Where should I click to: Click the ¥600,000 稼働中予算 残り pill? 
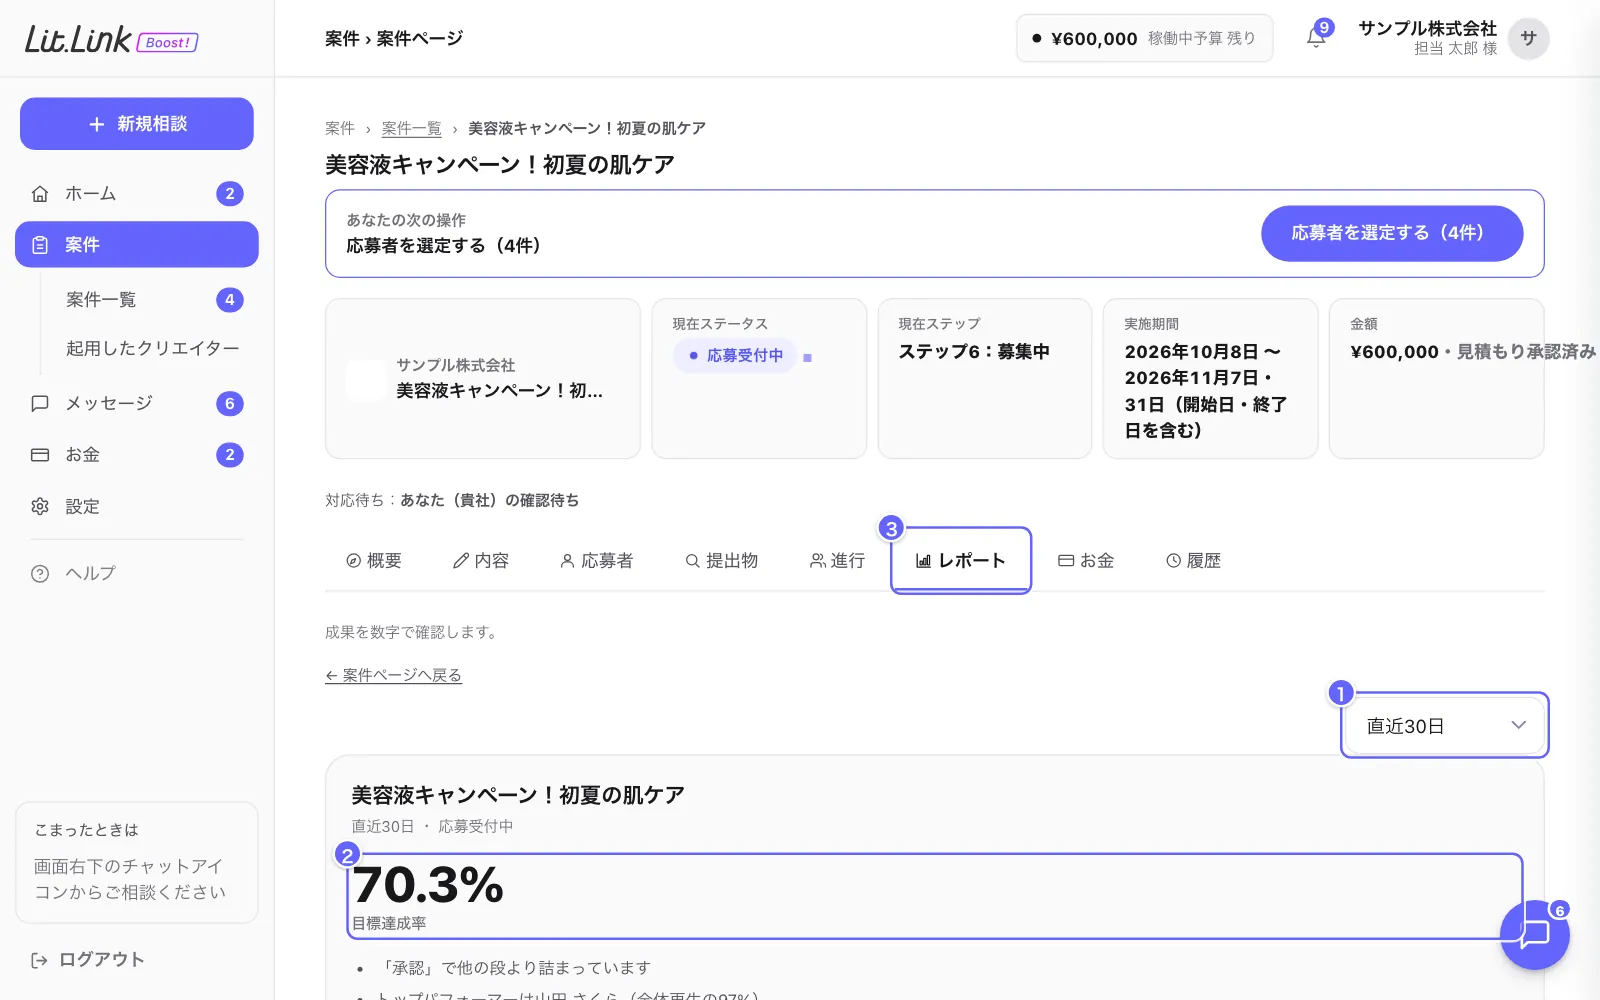(x=1144, y=39)
